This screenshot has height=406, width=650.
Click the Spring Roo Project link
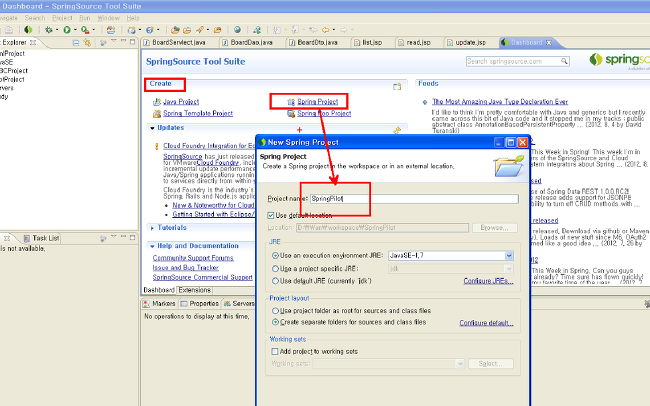[324, 113]
